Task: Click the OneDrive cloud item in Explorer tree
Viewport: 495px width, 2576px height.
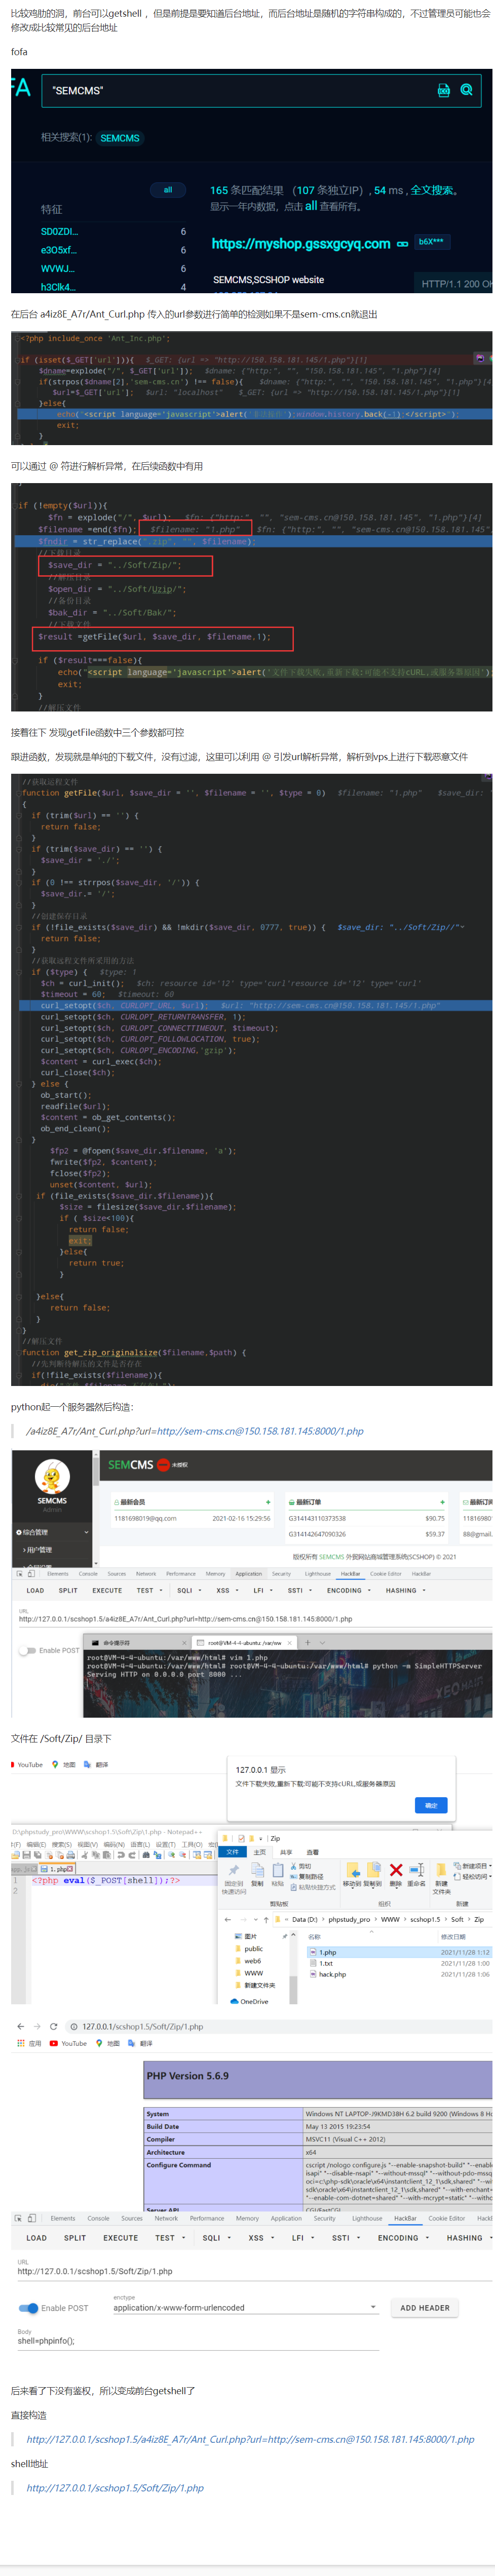Action: coord(249,2001)
